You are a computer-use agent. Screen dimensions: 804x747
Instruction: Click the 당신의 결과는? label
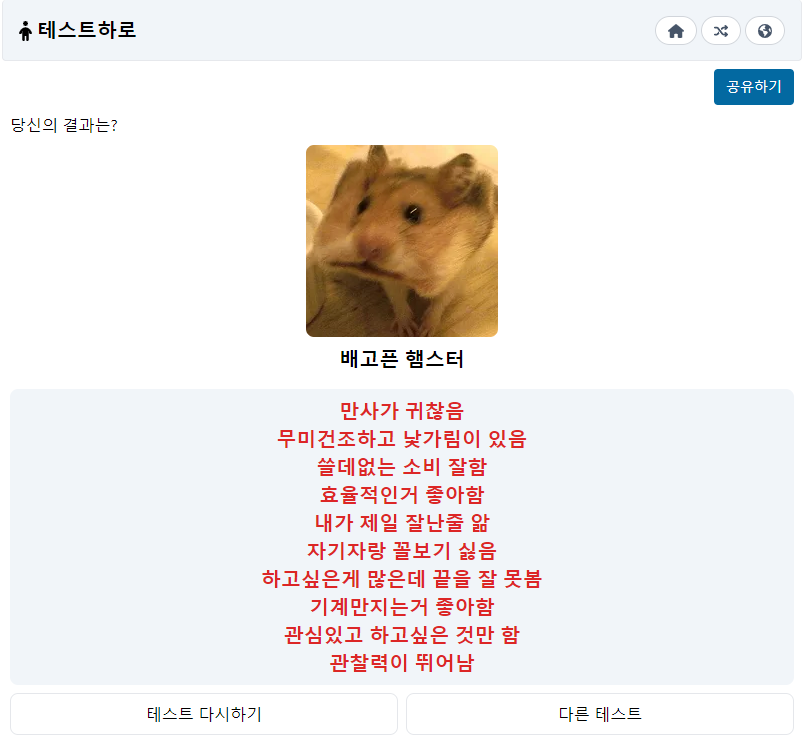pyautogui.click(x=64, y=125)
